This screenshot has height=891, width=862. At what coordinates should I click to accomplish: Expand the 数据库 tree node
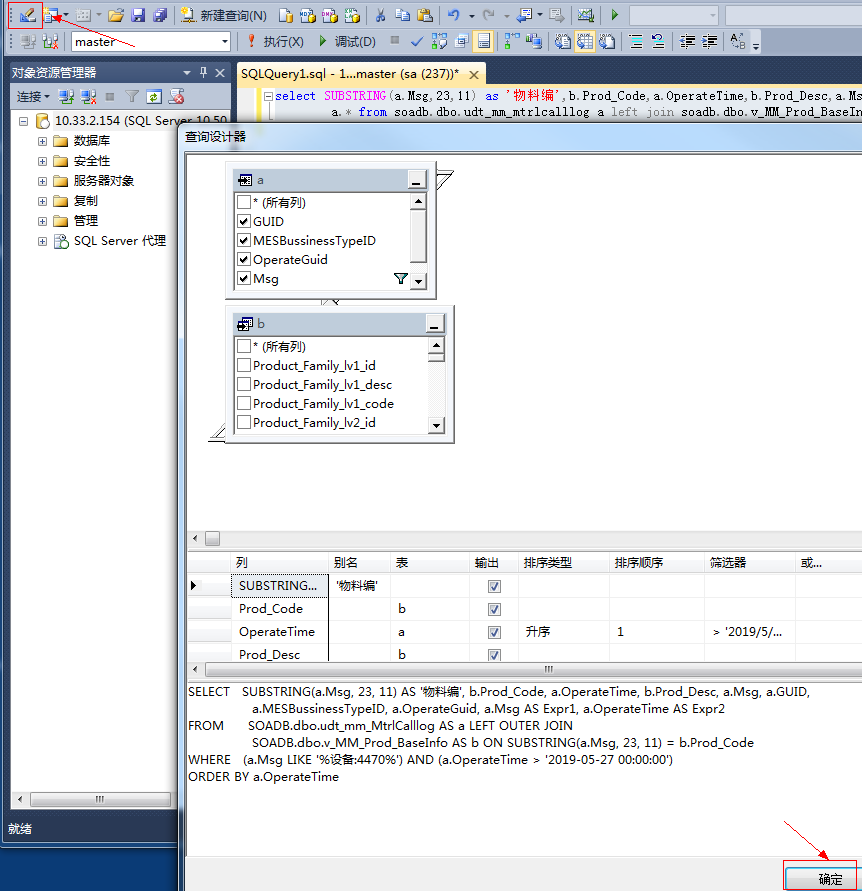[41, 140]
